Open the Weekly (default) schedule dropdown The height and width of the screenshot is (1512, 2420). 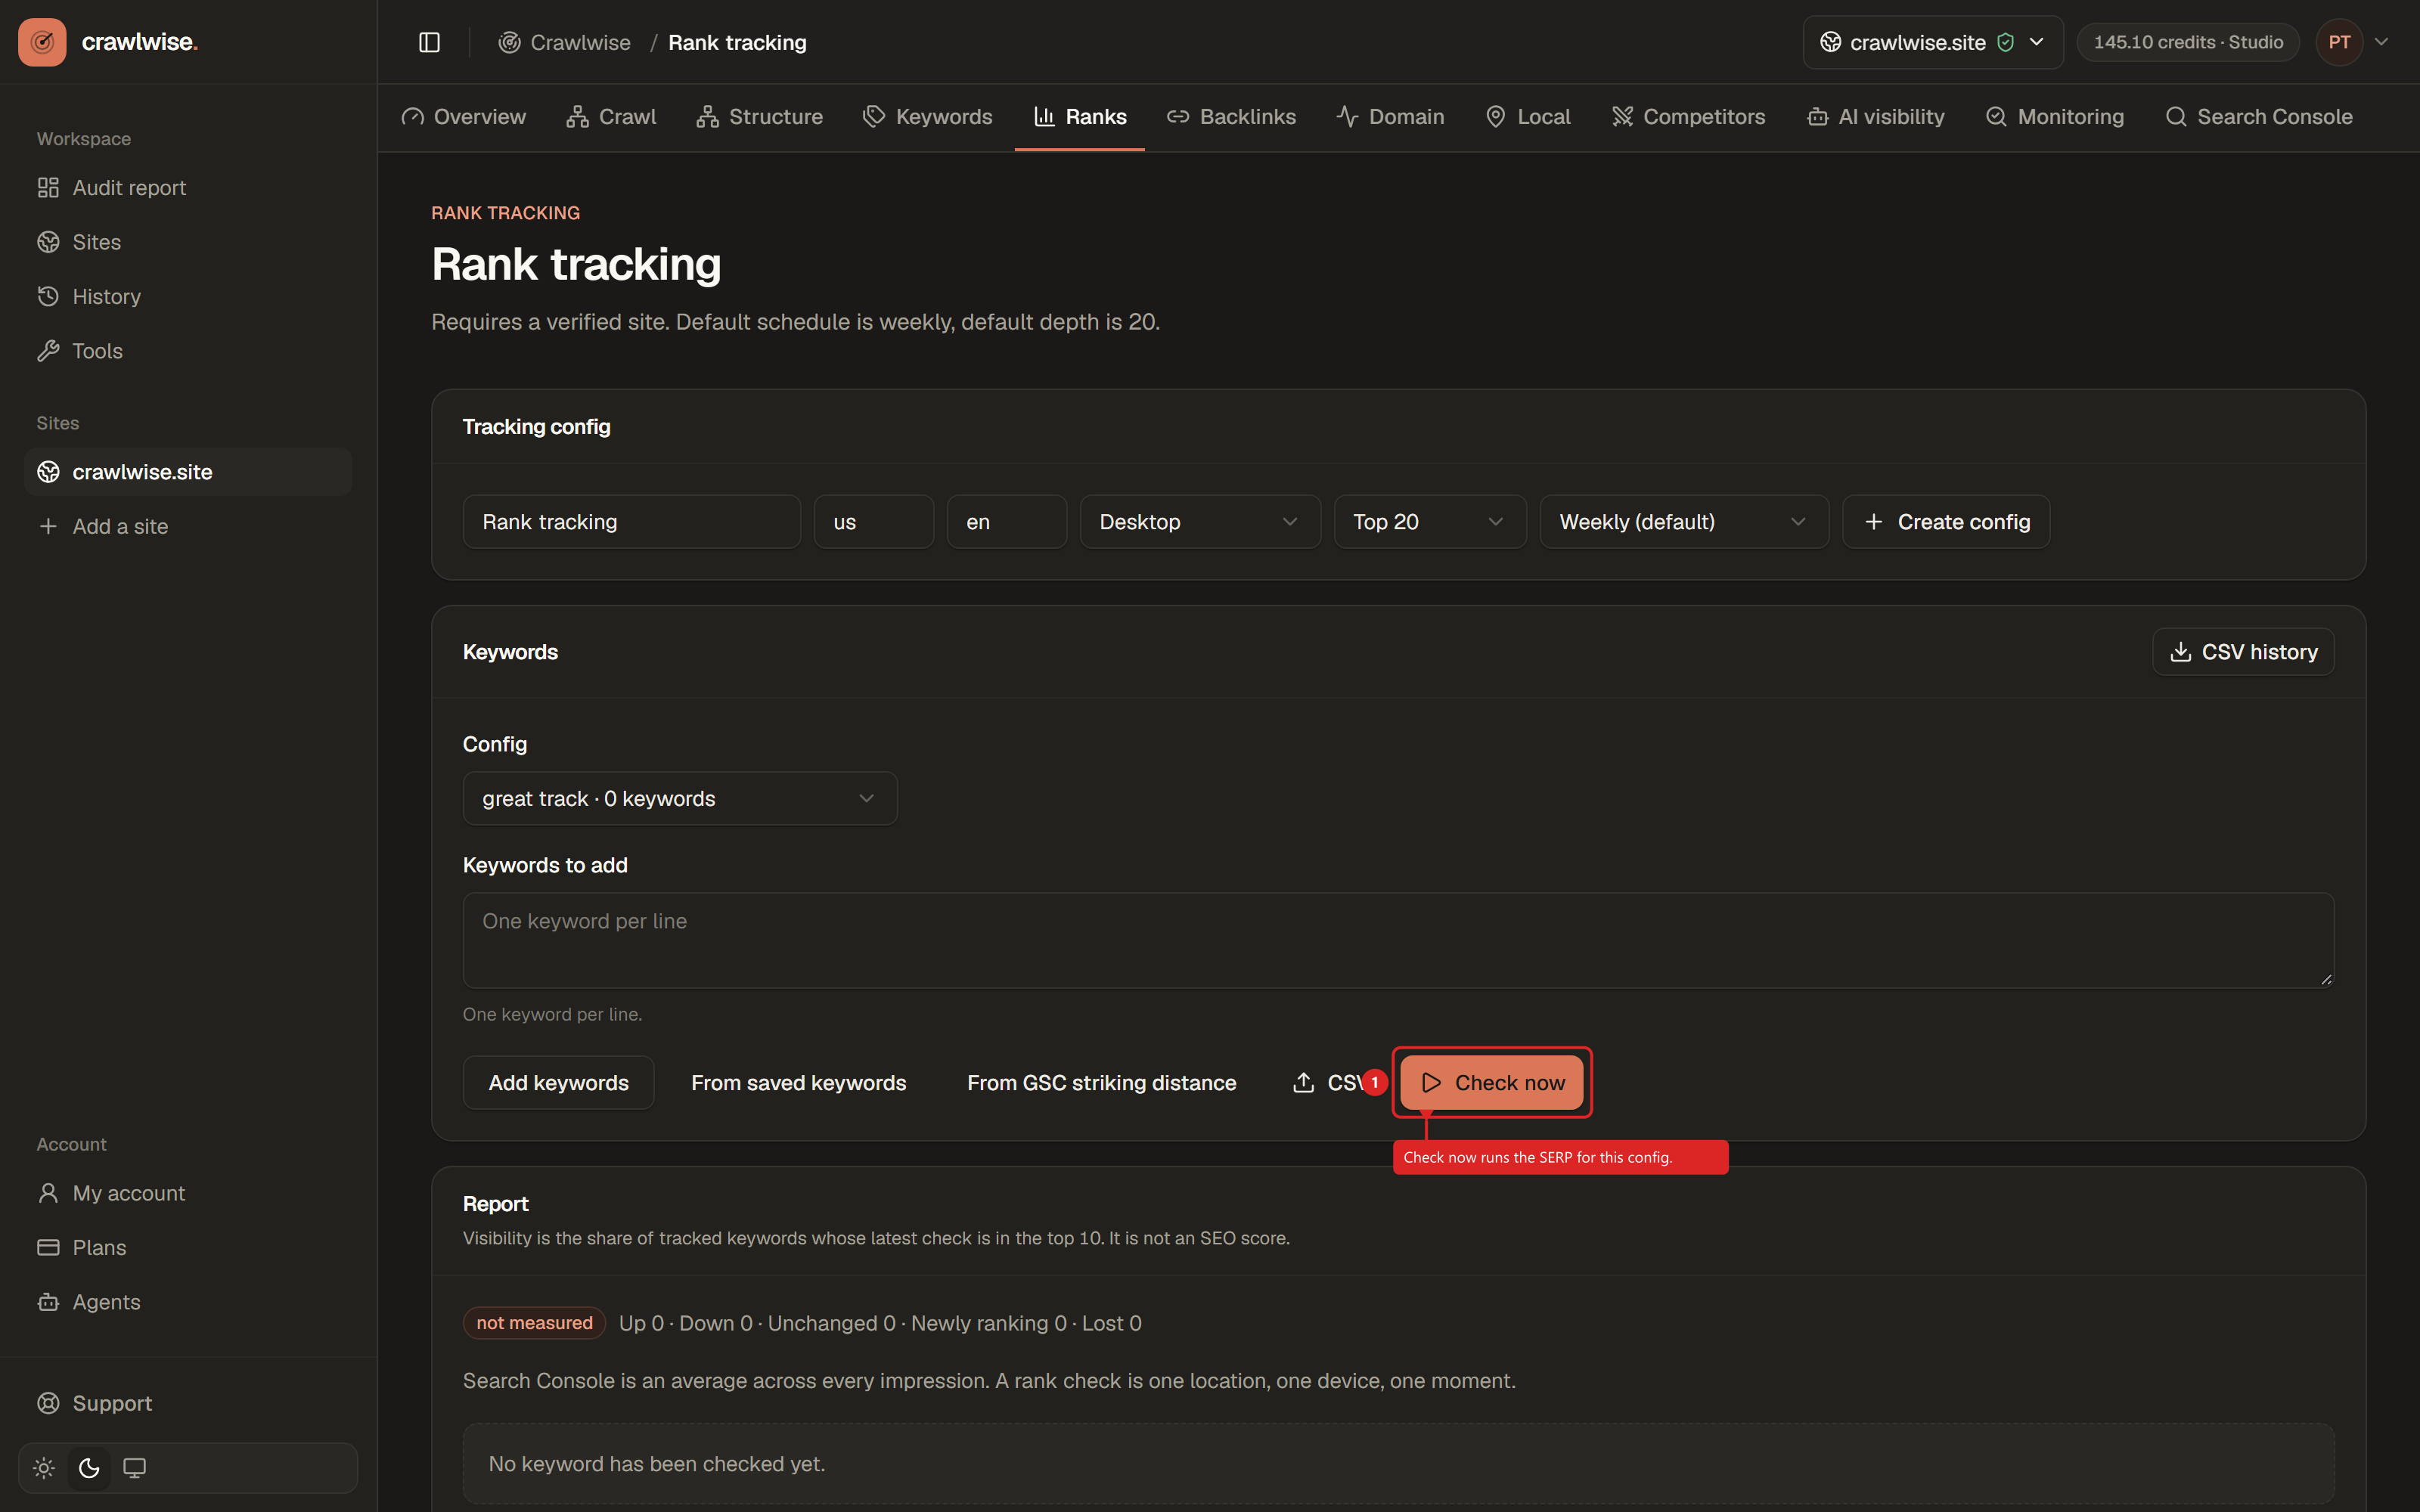[1684, 522]
